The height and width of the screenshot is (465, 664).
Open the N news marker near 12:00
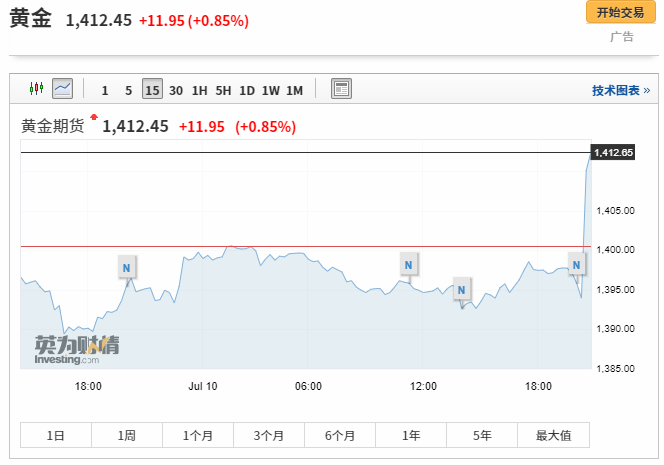[408, 264]
